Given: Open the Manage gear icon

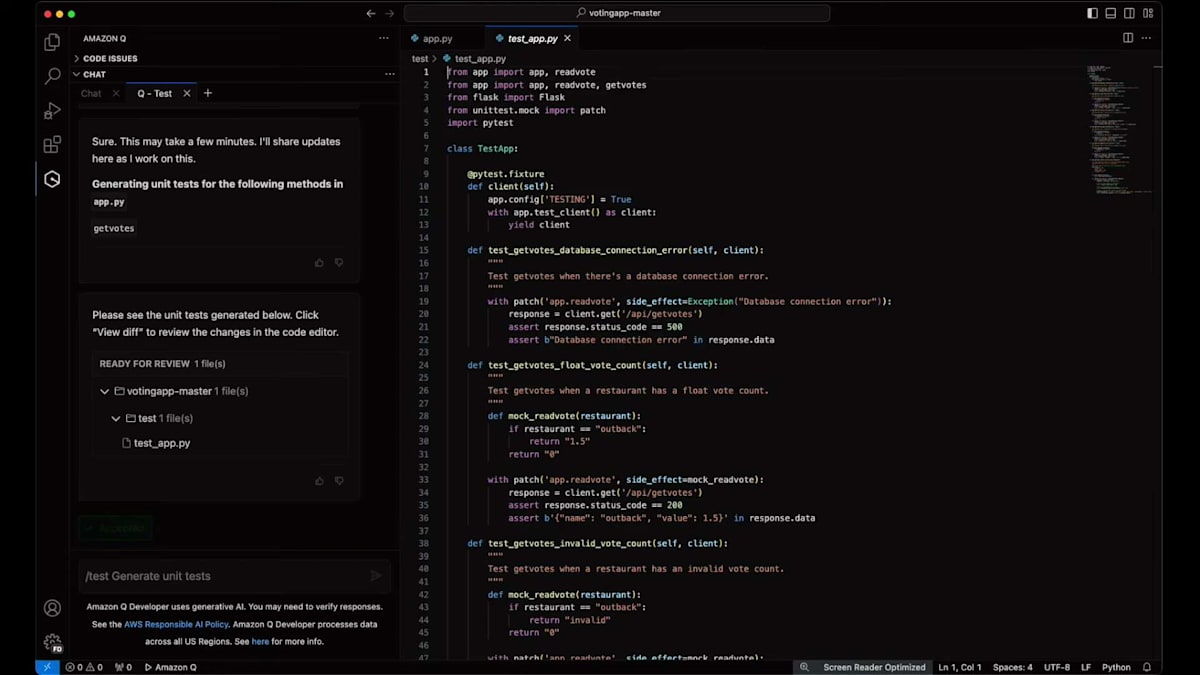Looking at the screenshot, I should pyautogui.click(x=52, y=642).
